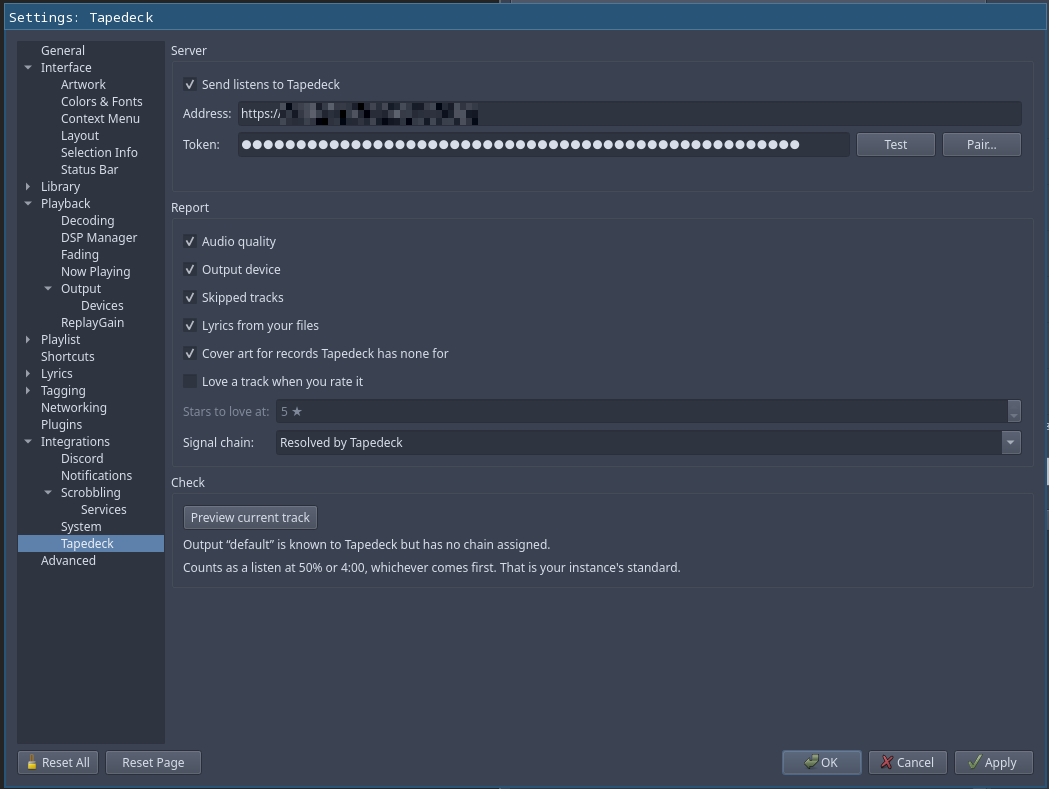Click Preview current track button

click(x=250, y=517)
